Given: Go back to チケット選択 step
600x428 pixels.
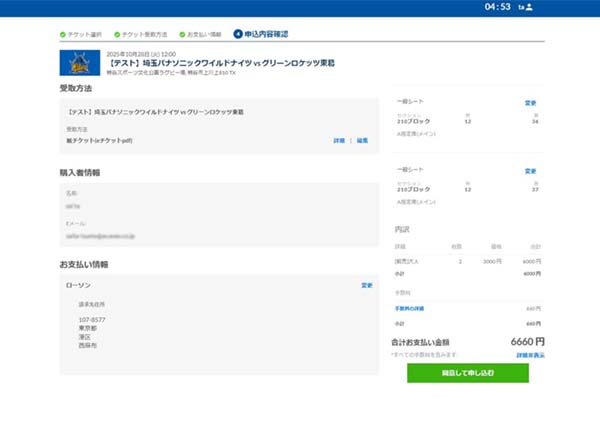Looking at the screenshot, I should tap(88, 34).
